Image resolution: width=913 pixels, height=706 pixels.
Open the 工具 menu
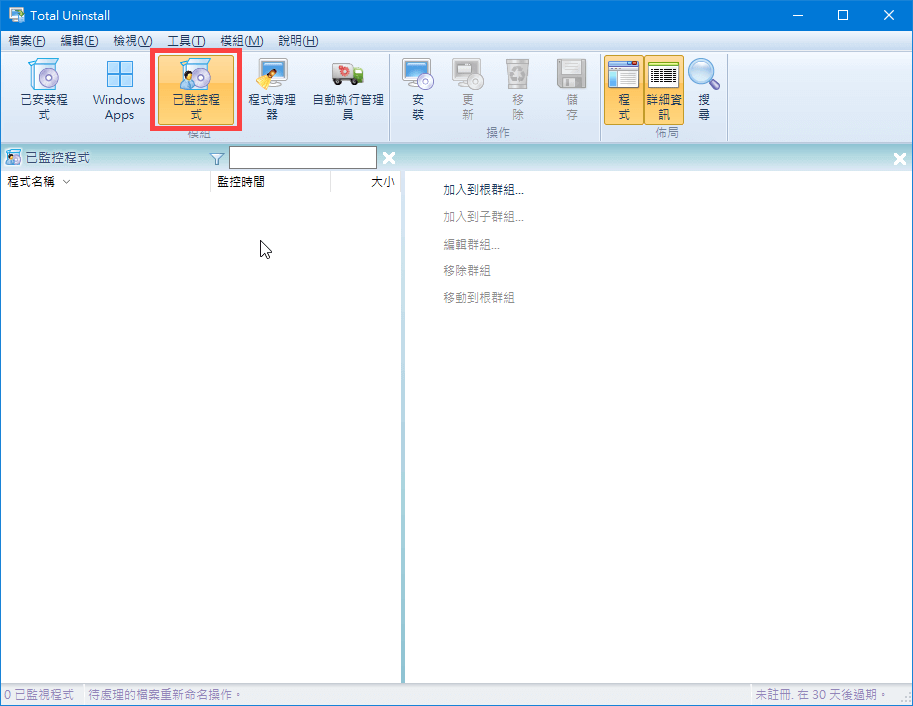tap(186, 40)
